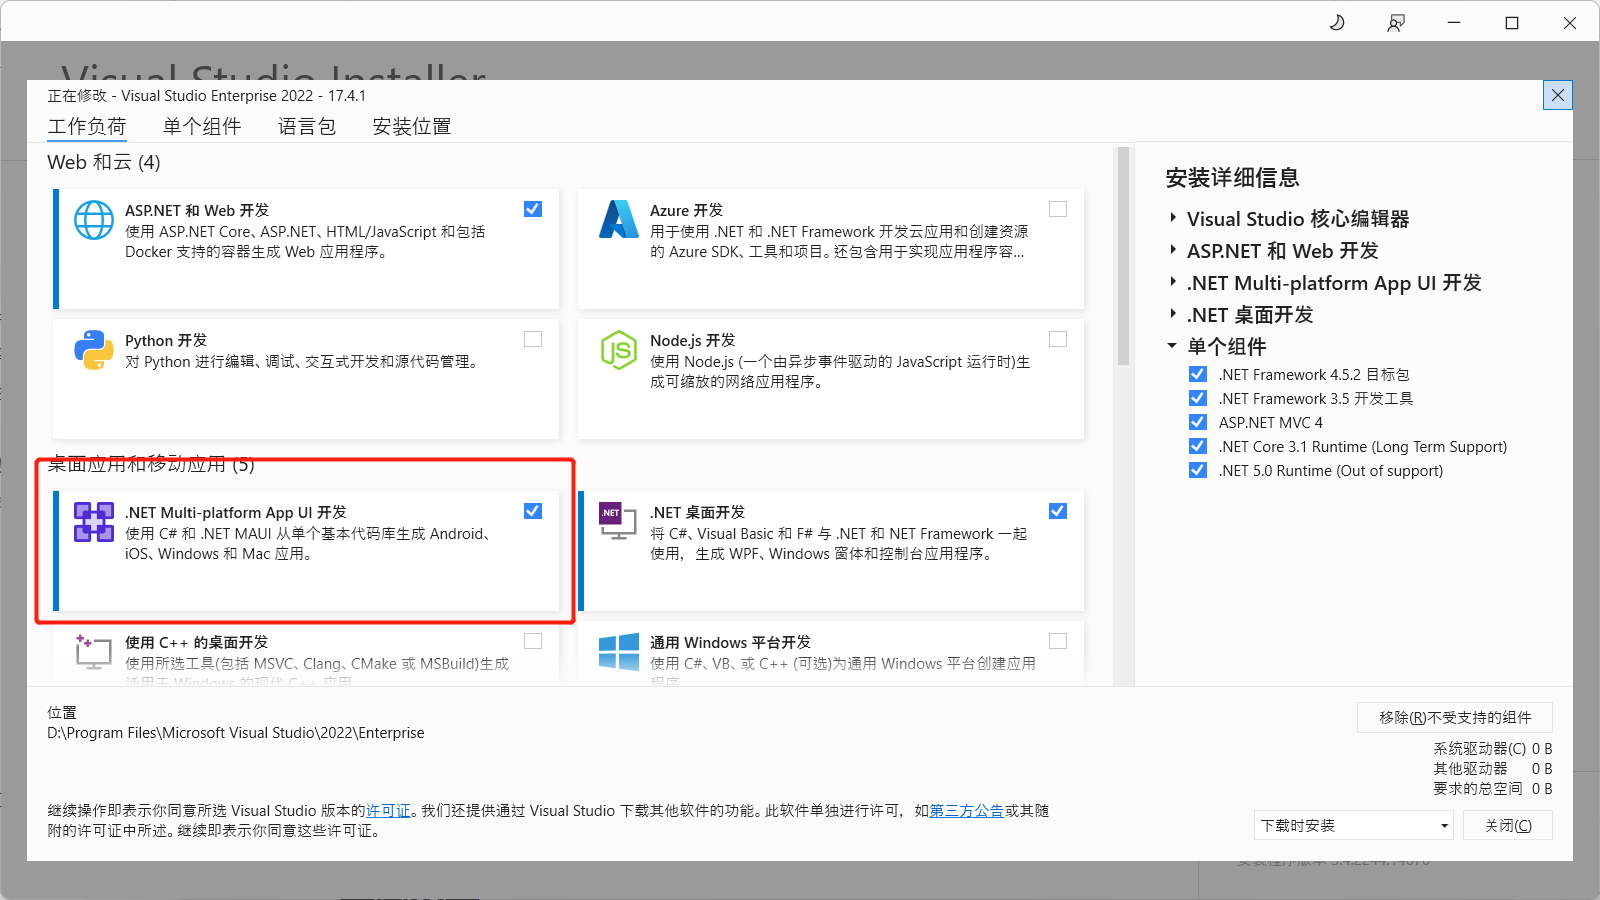
Task: Expand .NET 桌面开发 details node
Action: 1173,314
